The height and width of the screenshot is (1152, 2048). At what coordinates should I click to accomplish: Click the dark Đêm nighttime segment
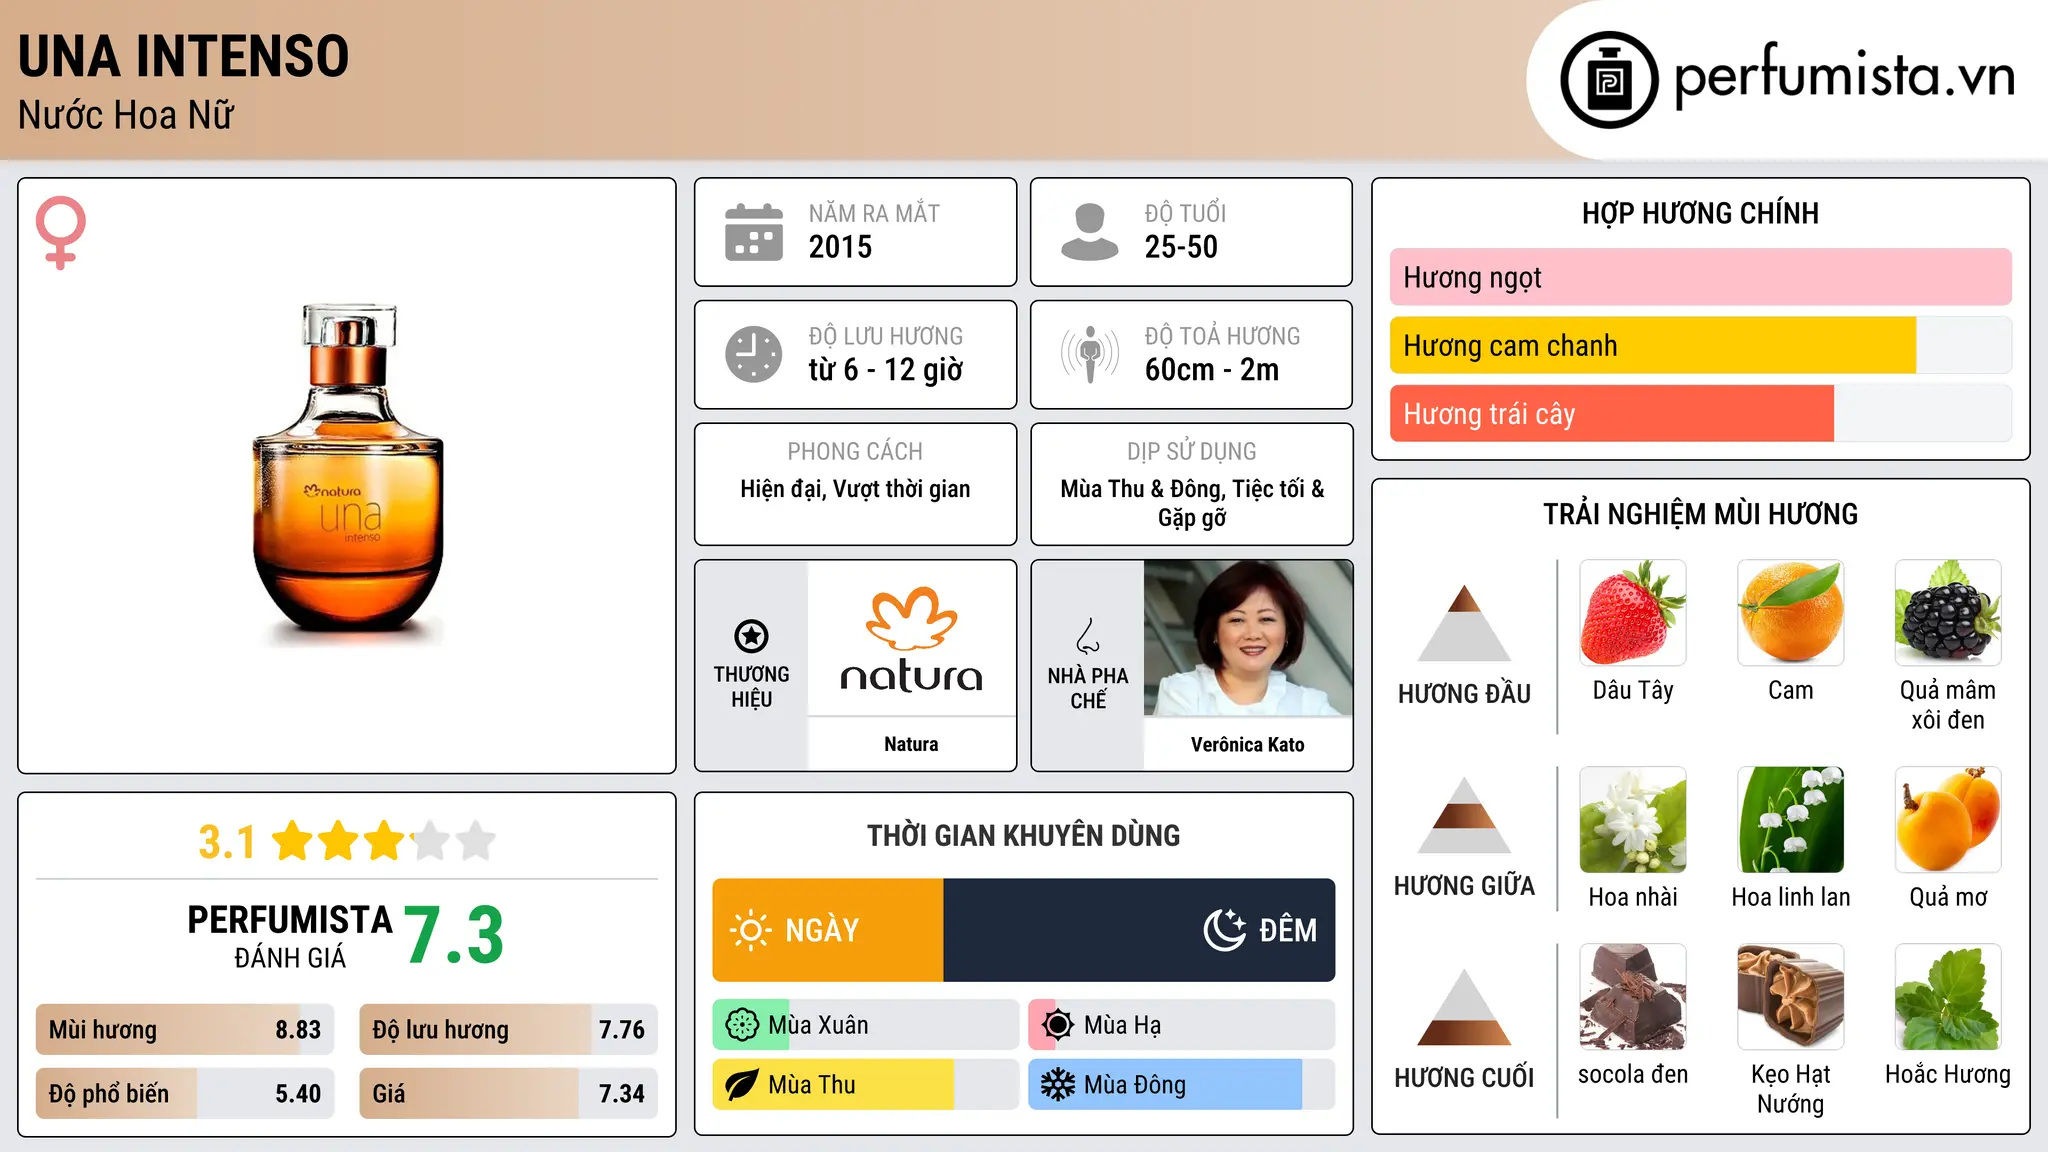click(x=1139, y=930)
